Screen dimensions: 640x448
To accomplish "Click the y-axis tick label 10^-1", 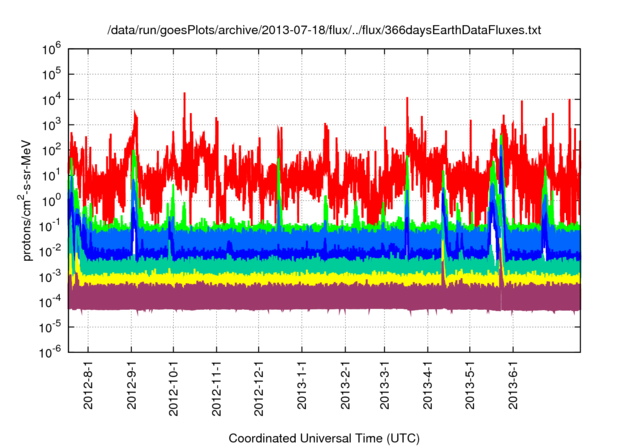I will (51, 226).
